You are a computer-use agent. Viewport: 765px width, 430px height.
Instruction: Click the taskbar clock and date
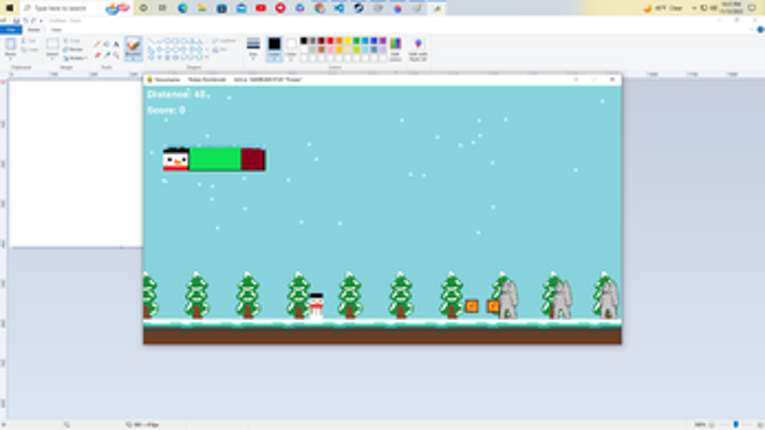point(731,8)
